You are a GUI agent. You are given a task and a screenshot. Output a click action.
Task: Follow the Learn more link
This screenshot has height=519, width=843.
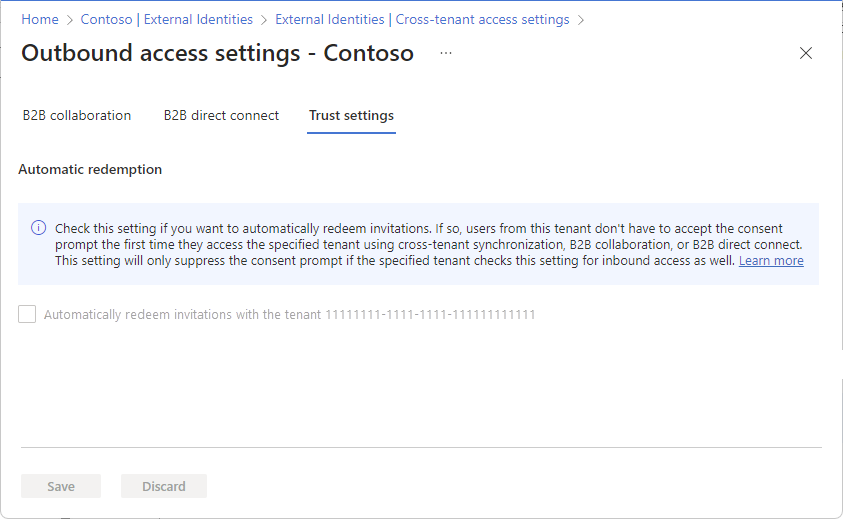771,261
